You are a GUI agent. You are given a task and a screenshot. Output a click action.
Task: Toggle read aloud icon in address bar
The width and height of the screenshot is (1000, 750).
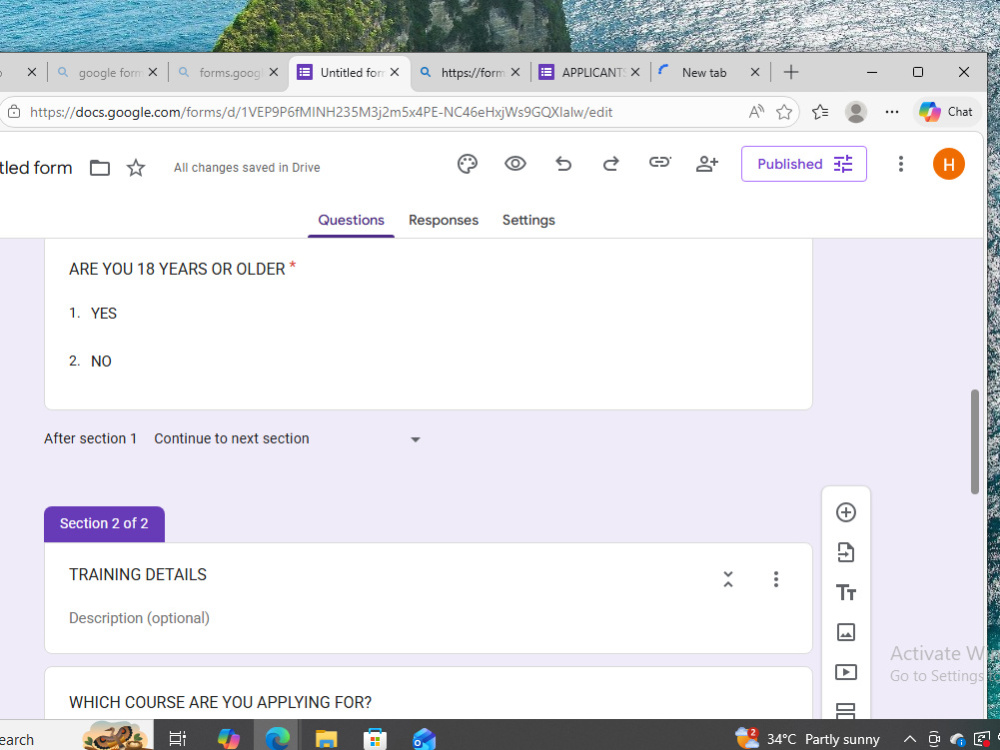point(756,112)
